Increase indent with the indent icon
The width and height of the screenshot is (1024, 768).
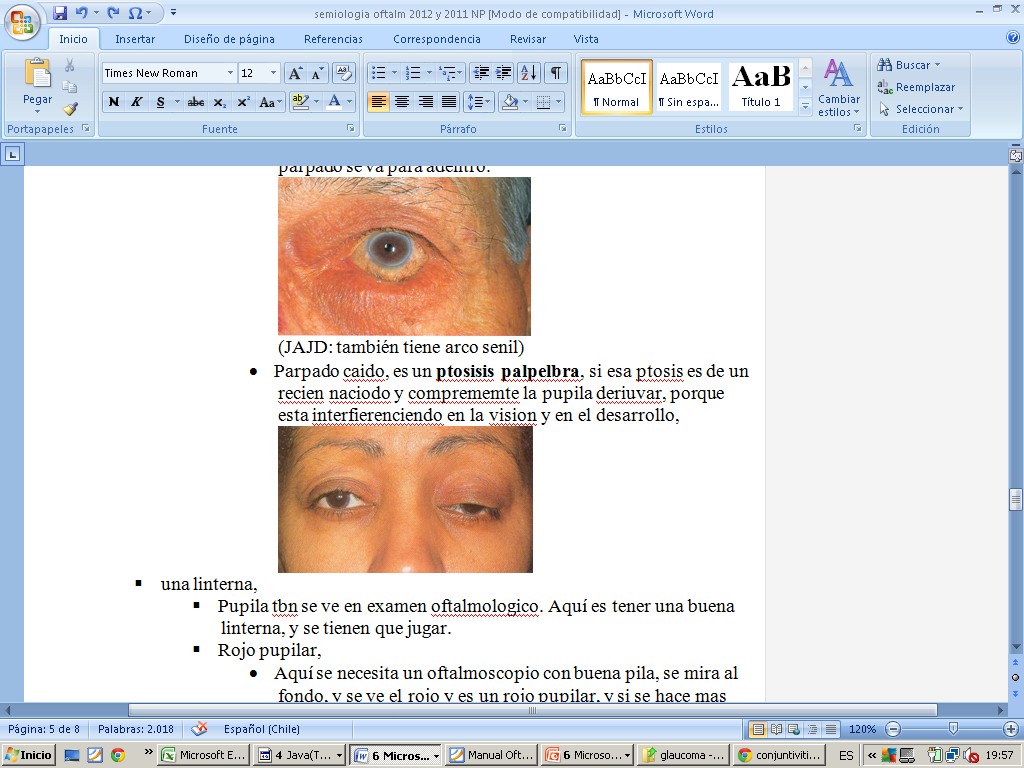504,73
